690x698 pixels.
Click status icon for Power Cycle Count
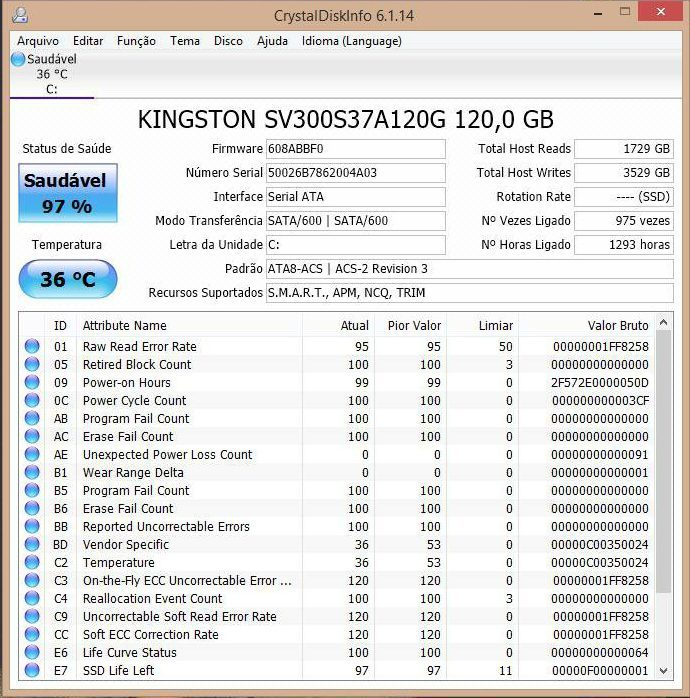(x=32, y=400)
